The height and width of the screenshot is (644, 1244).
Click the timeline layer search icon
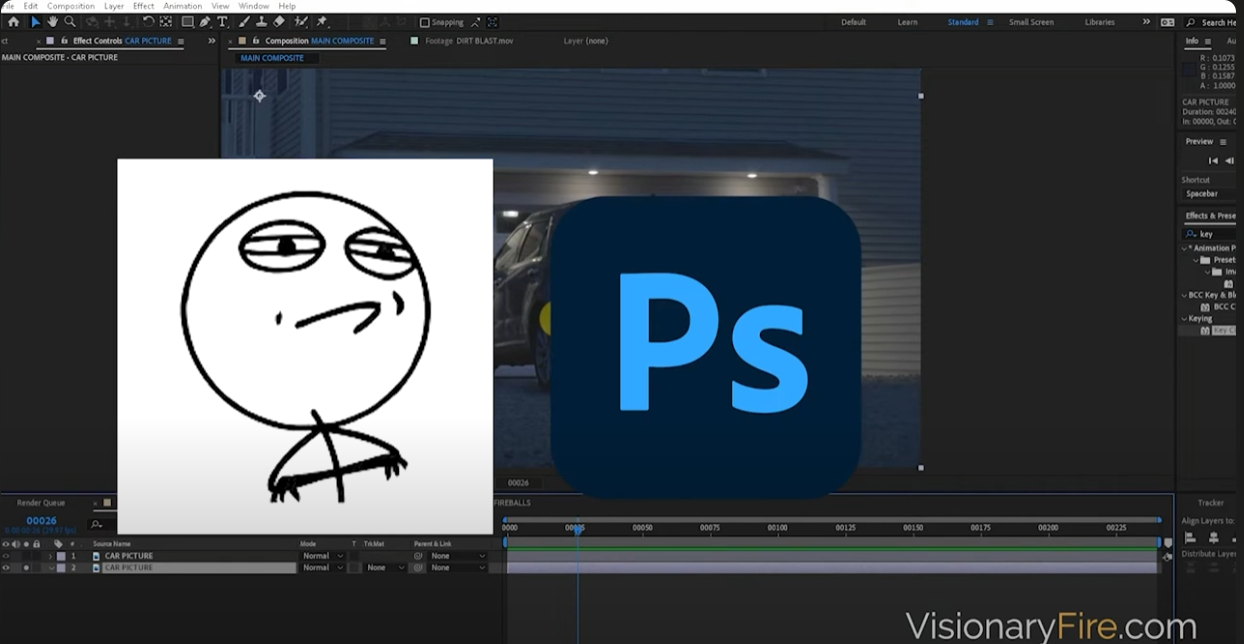(96, 524)
